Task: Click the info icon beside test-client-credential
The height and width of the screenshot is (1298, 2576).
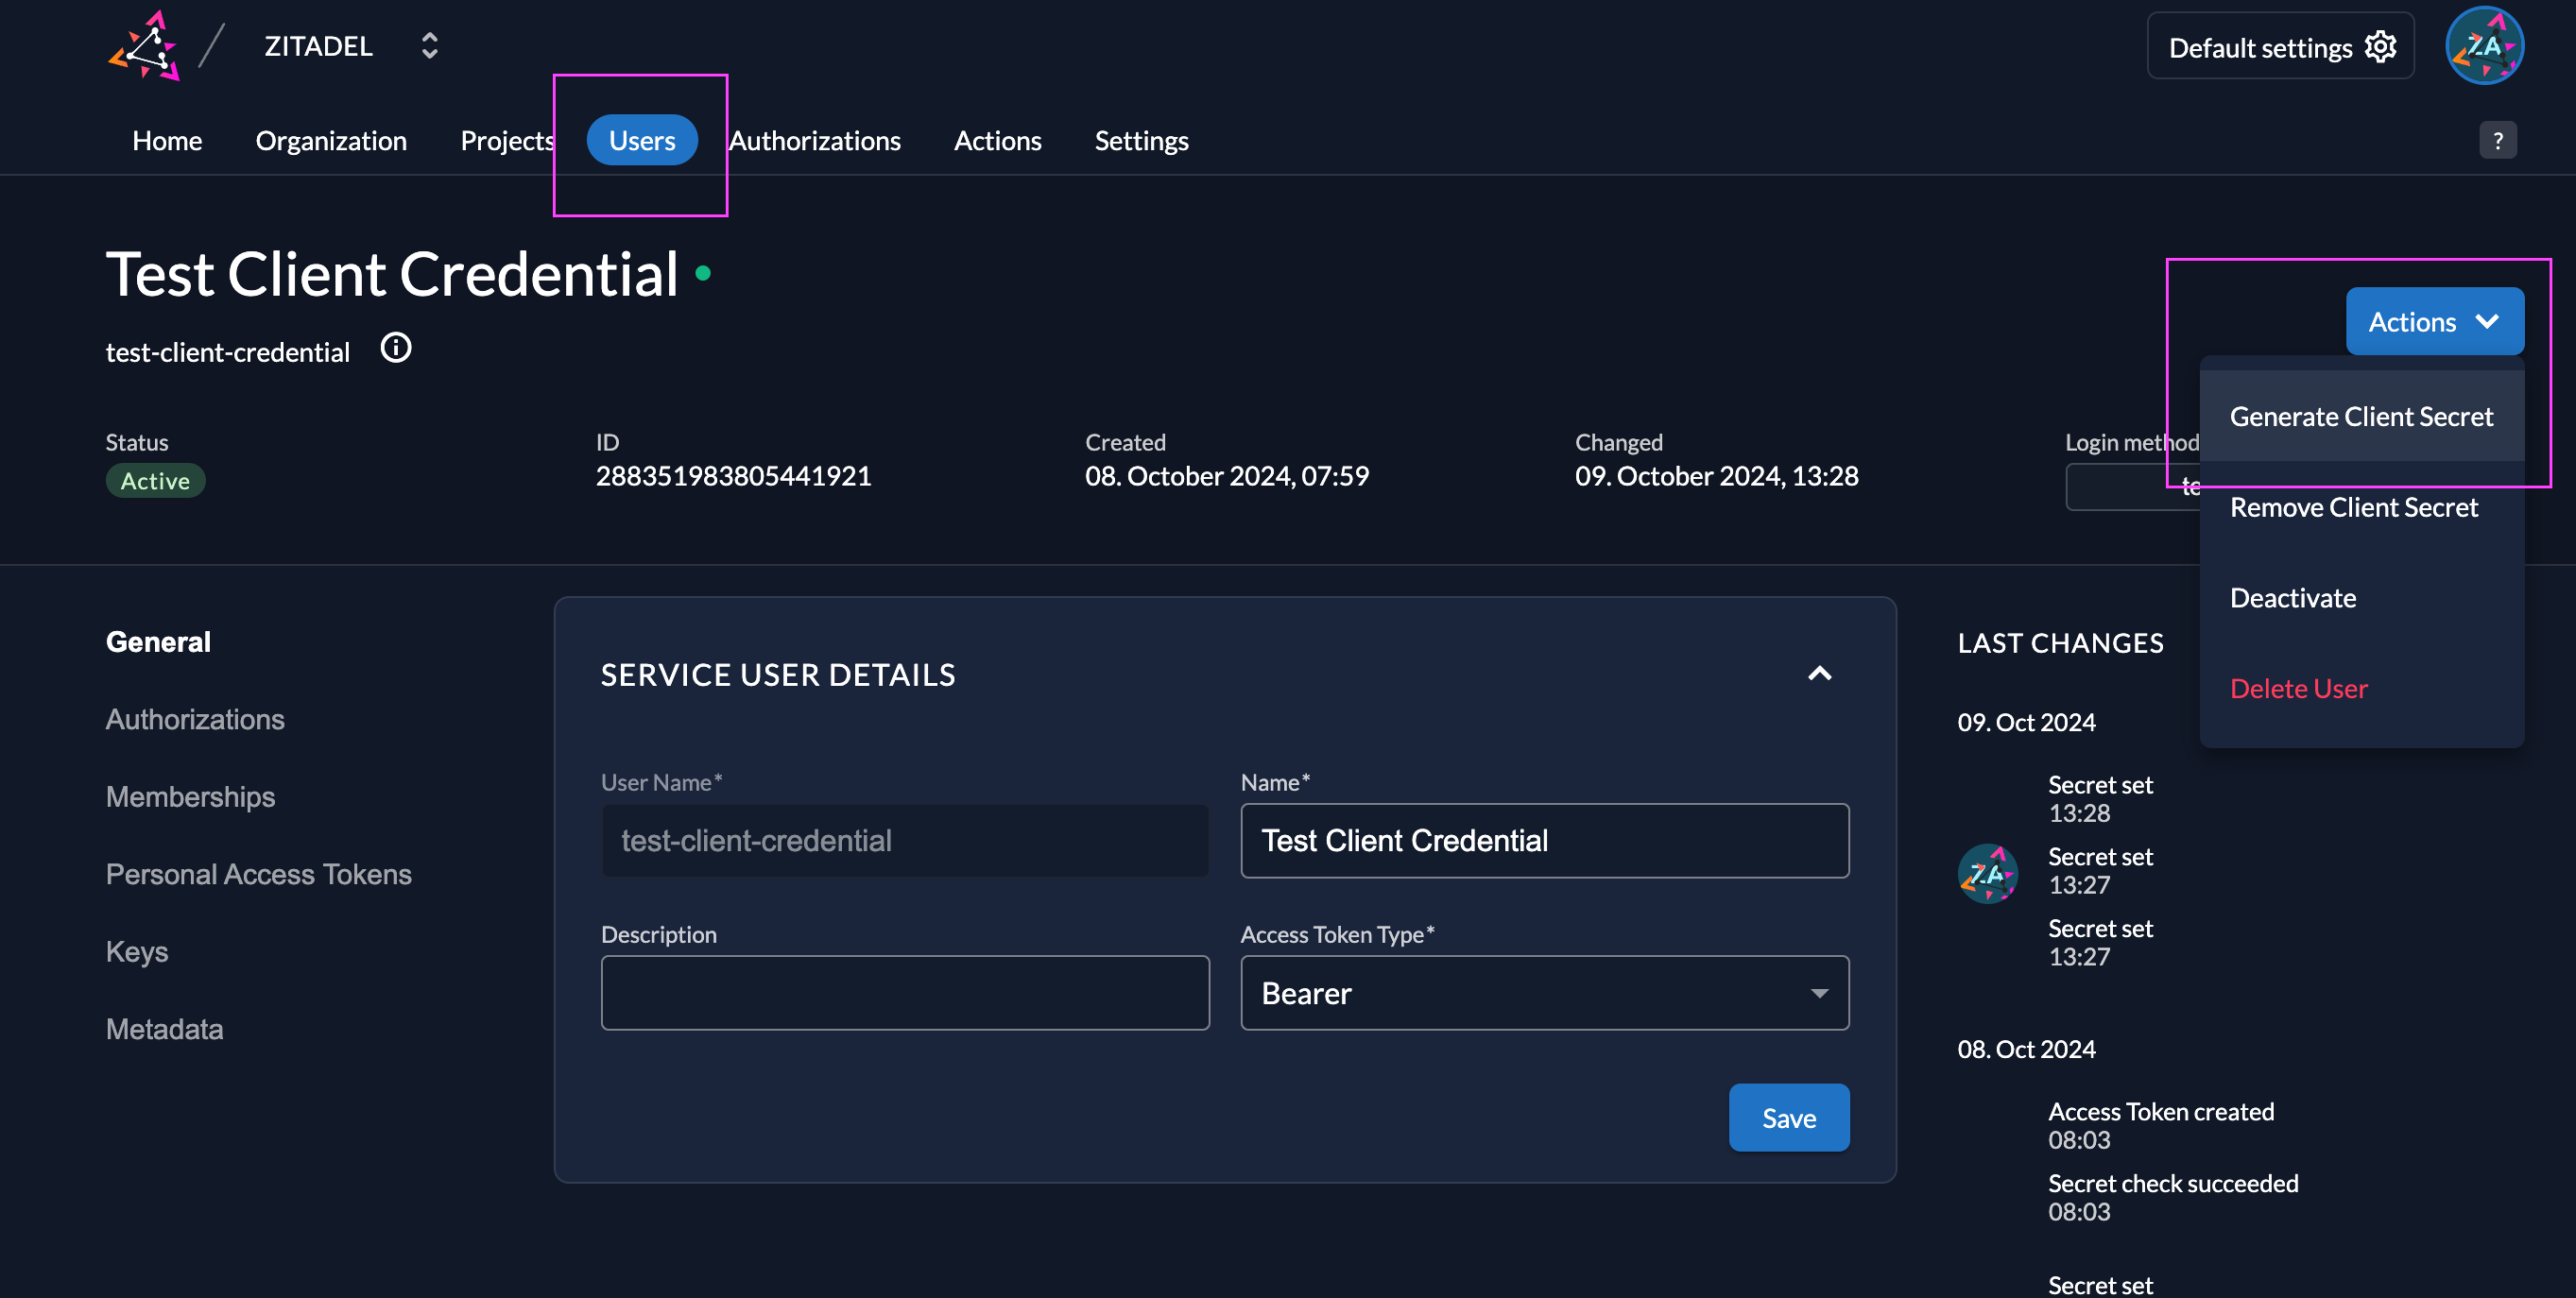Action: pos(396,348)
